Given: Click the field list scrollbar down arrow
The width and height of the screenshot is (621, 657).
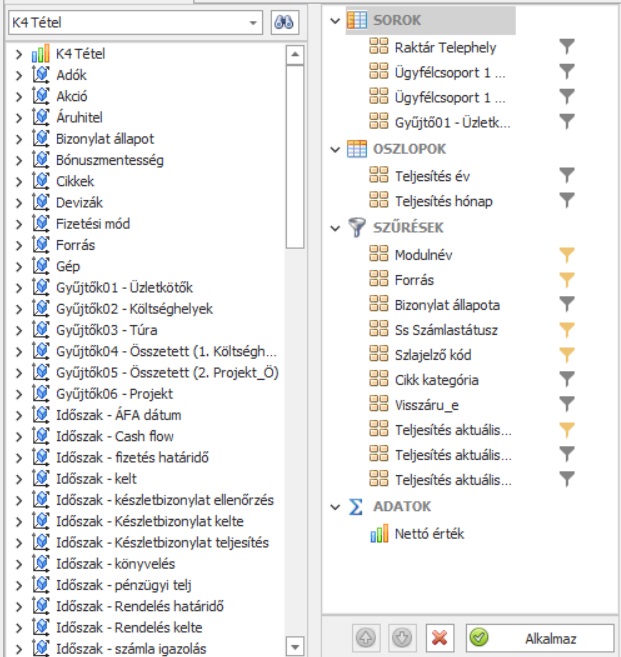Looking at the screenshot, I should (x=294, y=645).
